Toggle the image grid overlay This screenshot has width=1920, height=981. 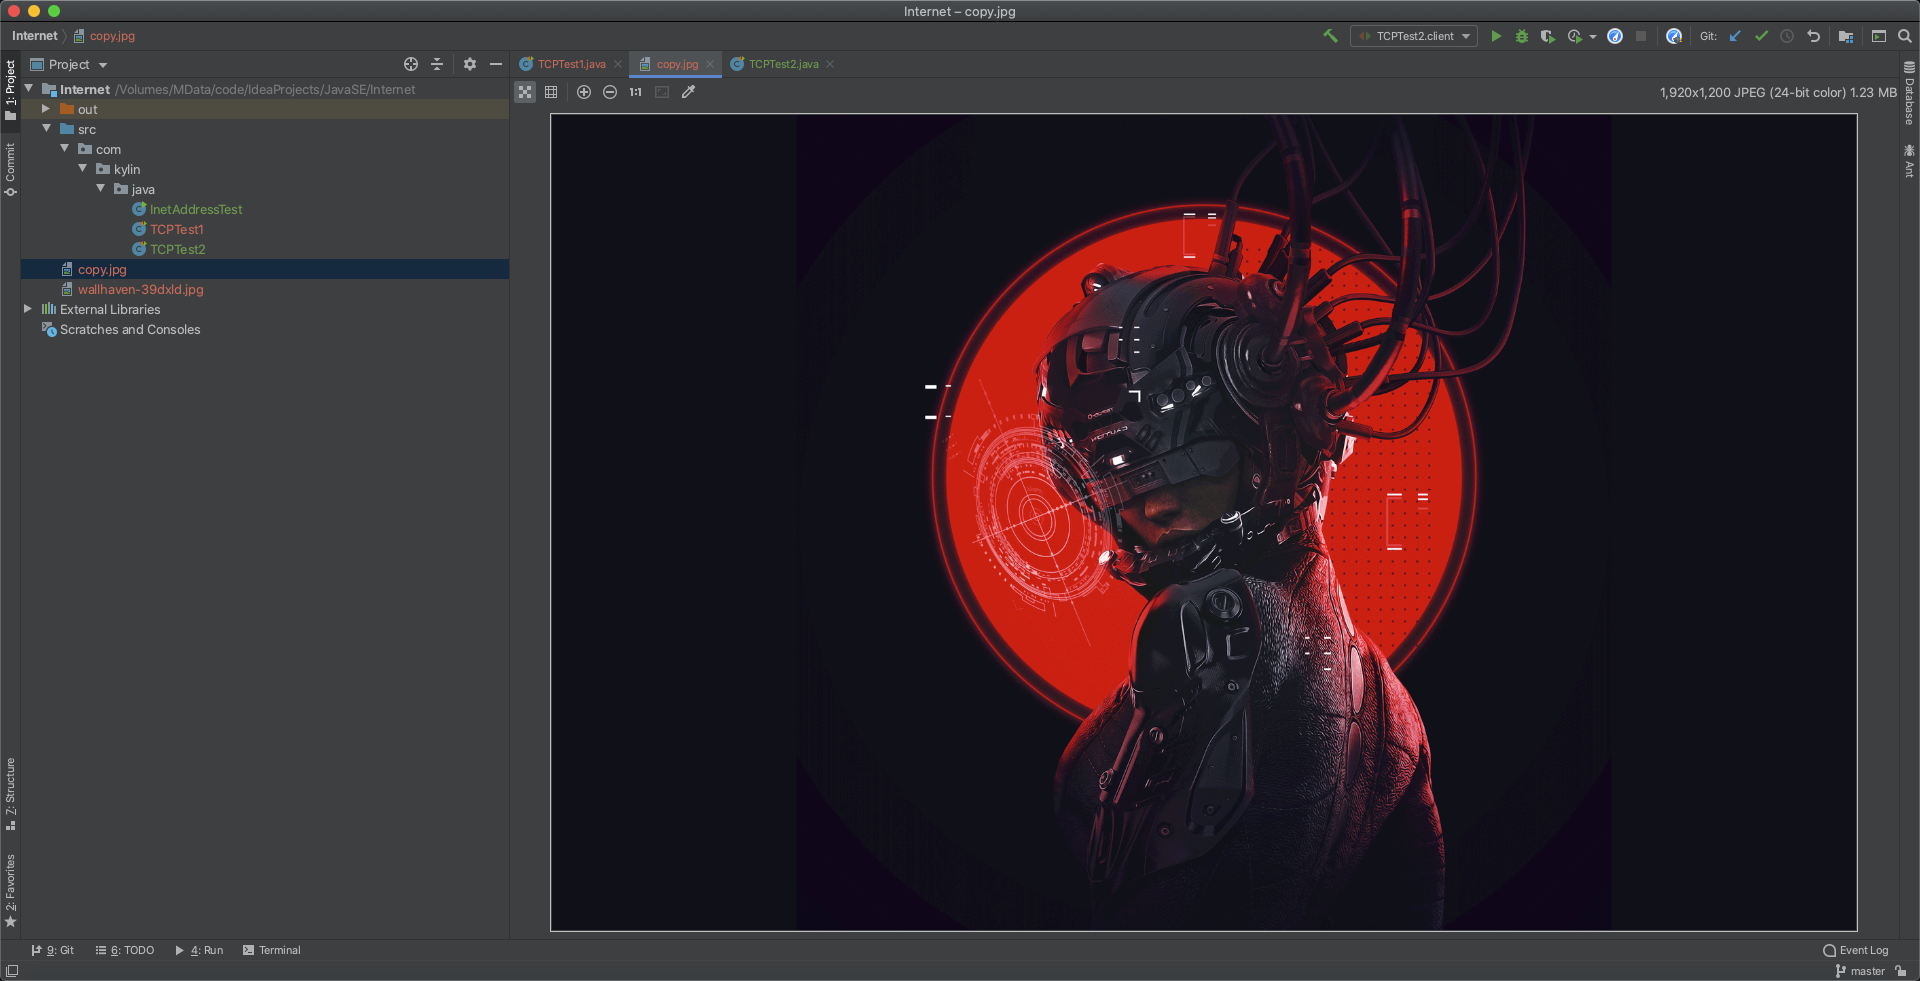coord(551,92)
